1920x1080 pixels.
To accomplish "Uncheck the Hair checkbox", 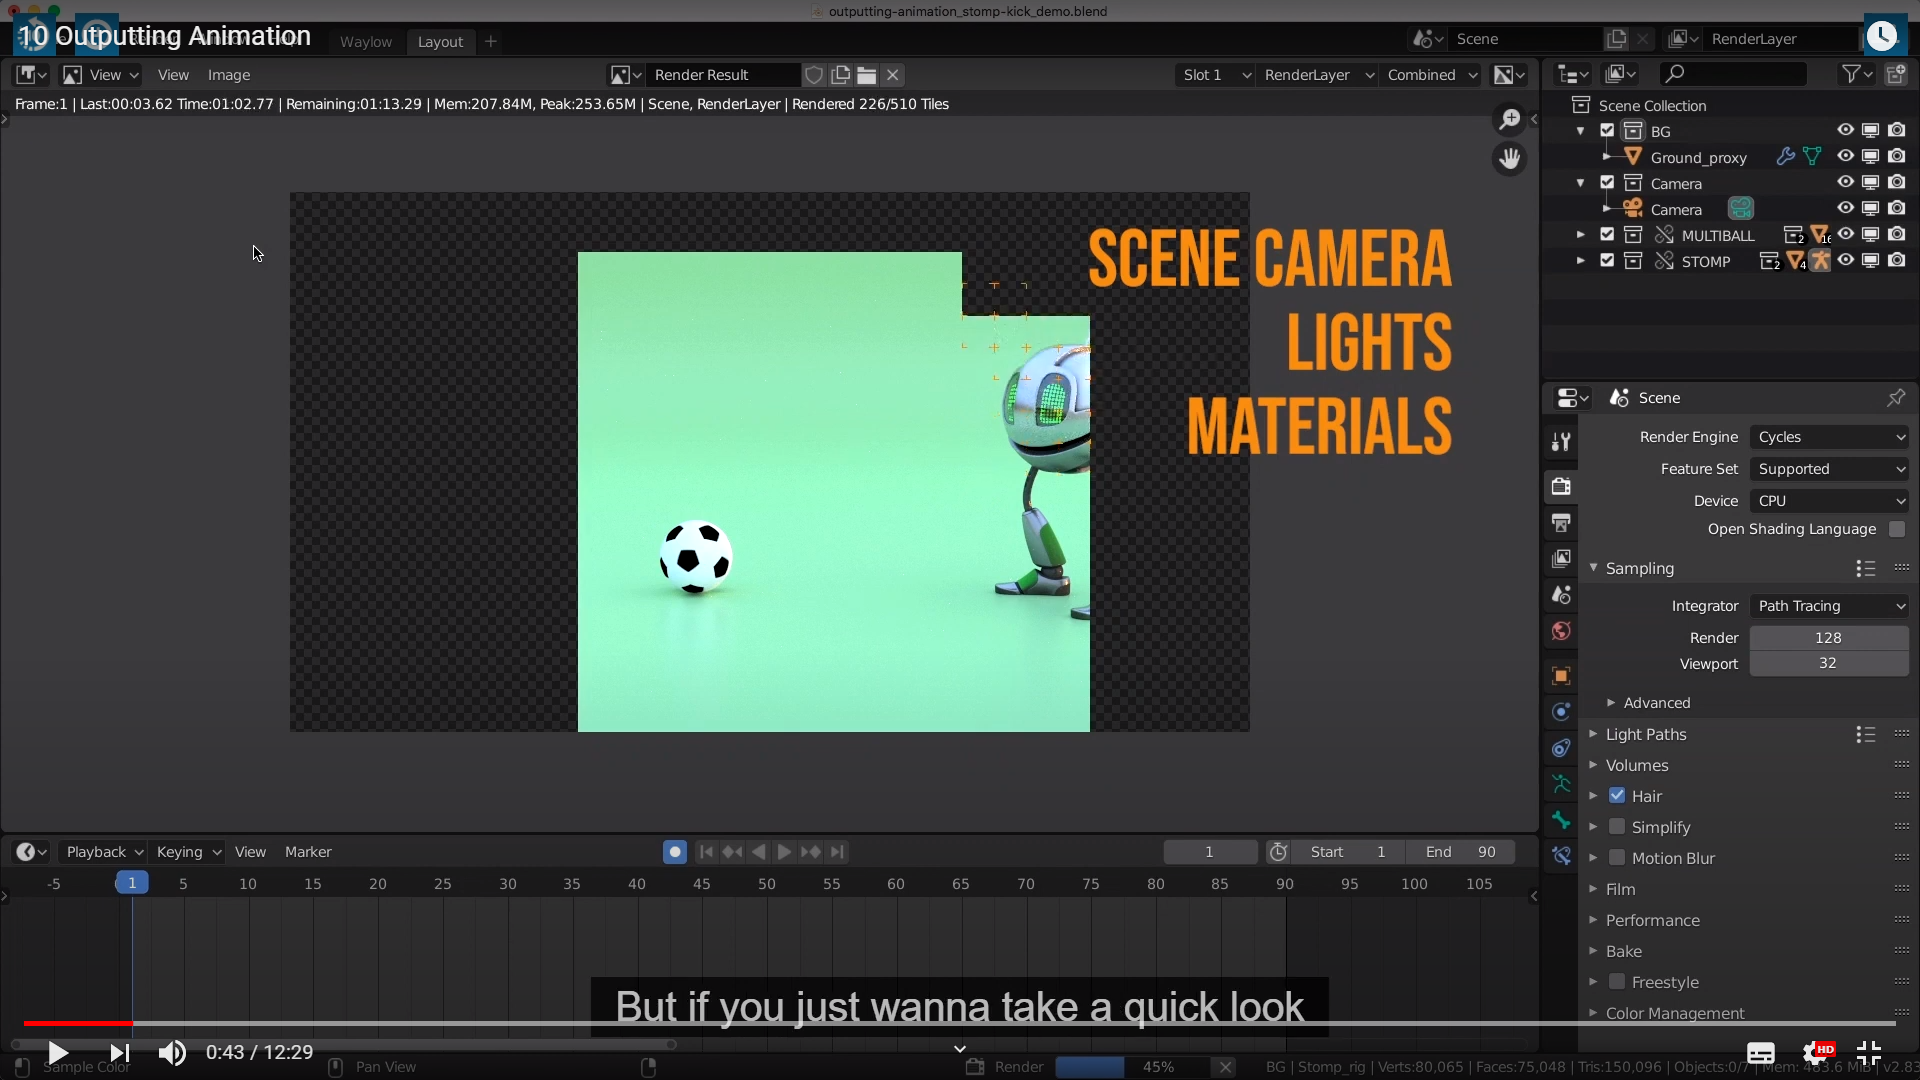I will 1617,796.
